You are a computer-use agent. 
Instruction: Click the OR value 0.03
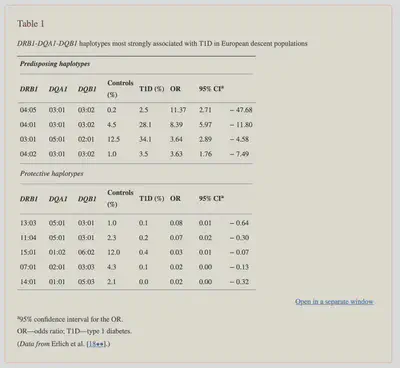click(176, 252)
